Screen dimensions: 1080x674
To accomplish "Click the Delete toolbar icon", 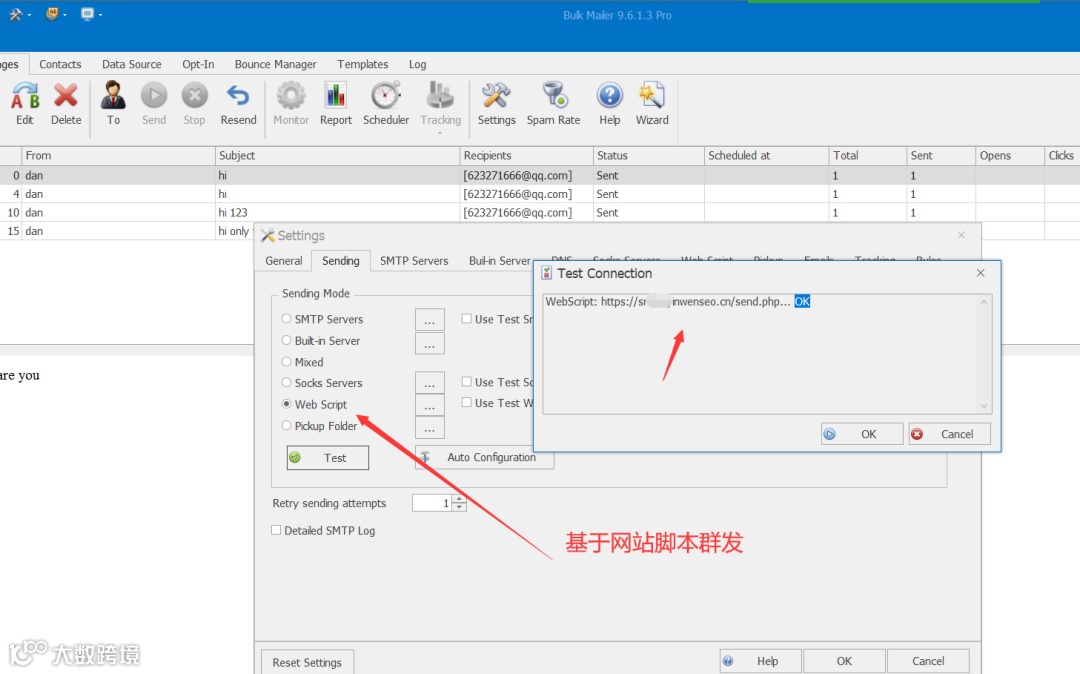I will pyautogui.click(x=66, y=103).
